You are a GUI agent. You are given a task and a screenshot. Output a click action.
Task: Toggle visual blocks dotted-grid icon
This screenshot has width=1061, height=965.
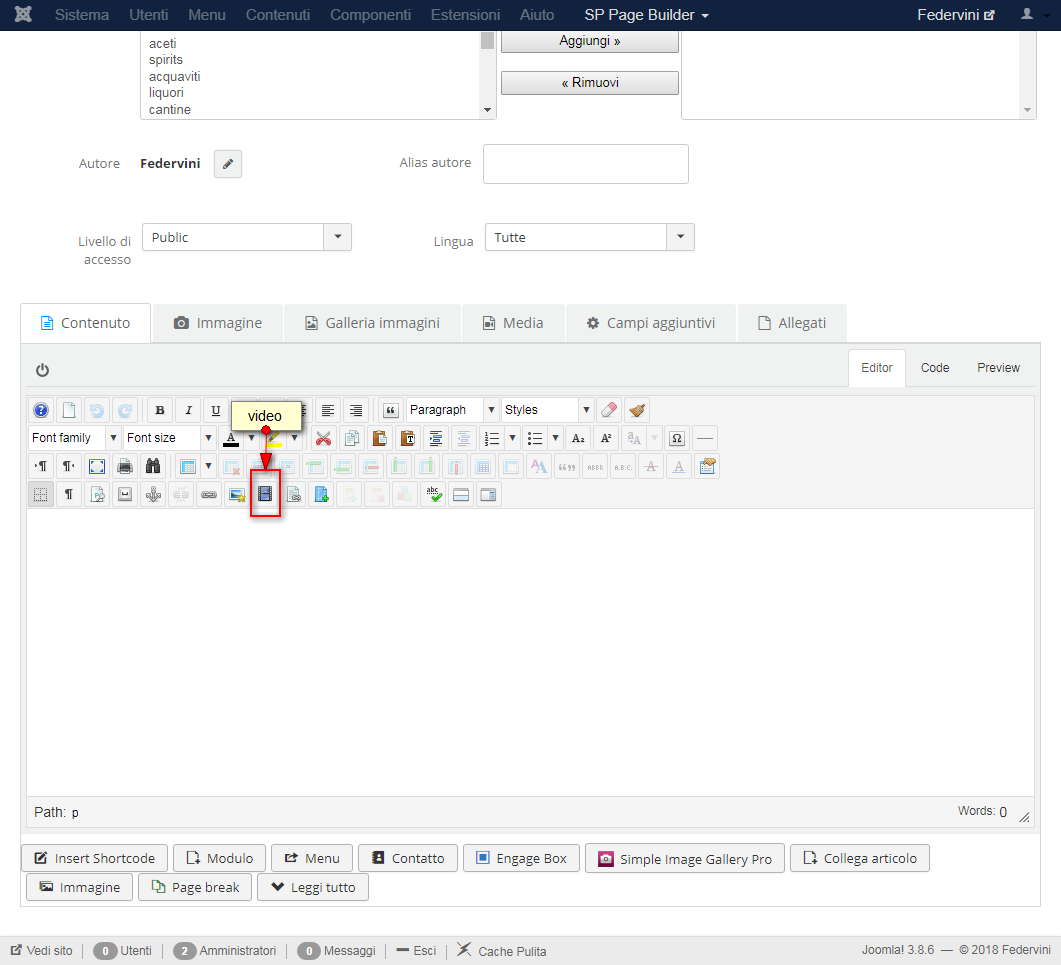click(41, 495)
